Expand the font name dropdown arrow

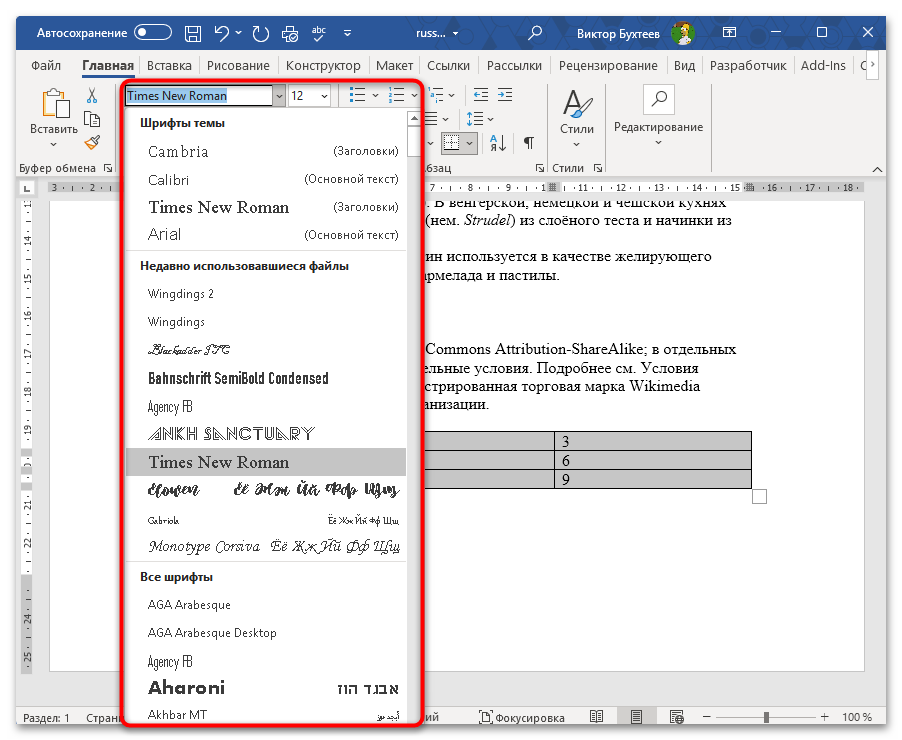click(x=278, y=96)
